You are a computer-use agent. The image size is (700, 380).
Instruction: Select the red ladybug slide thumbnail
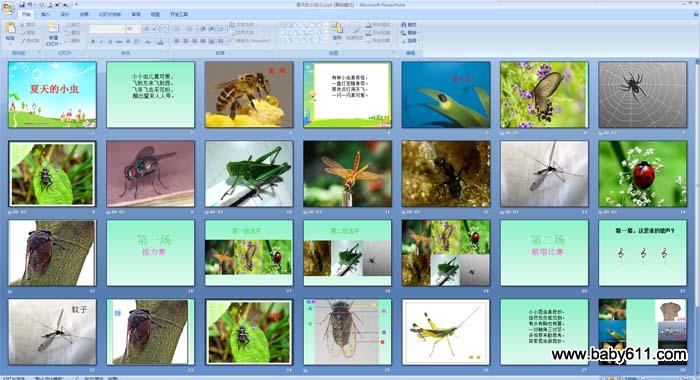[x=642, y=174]
